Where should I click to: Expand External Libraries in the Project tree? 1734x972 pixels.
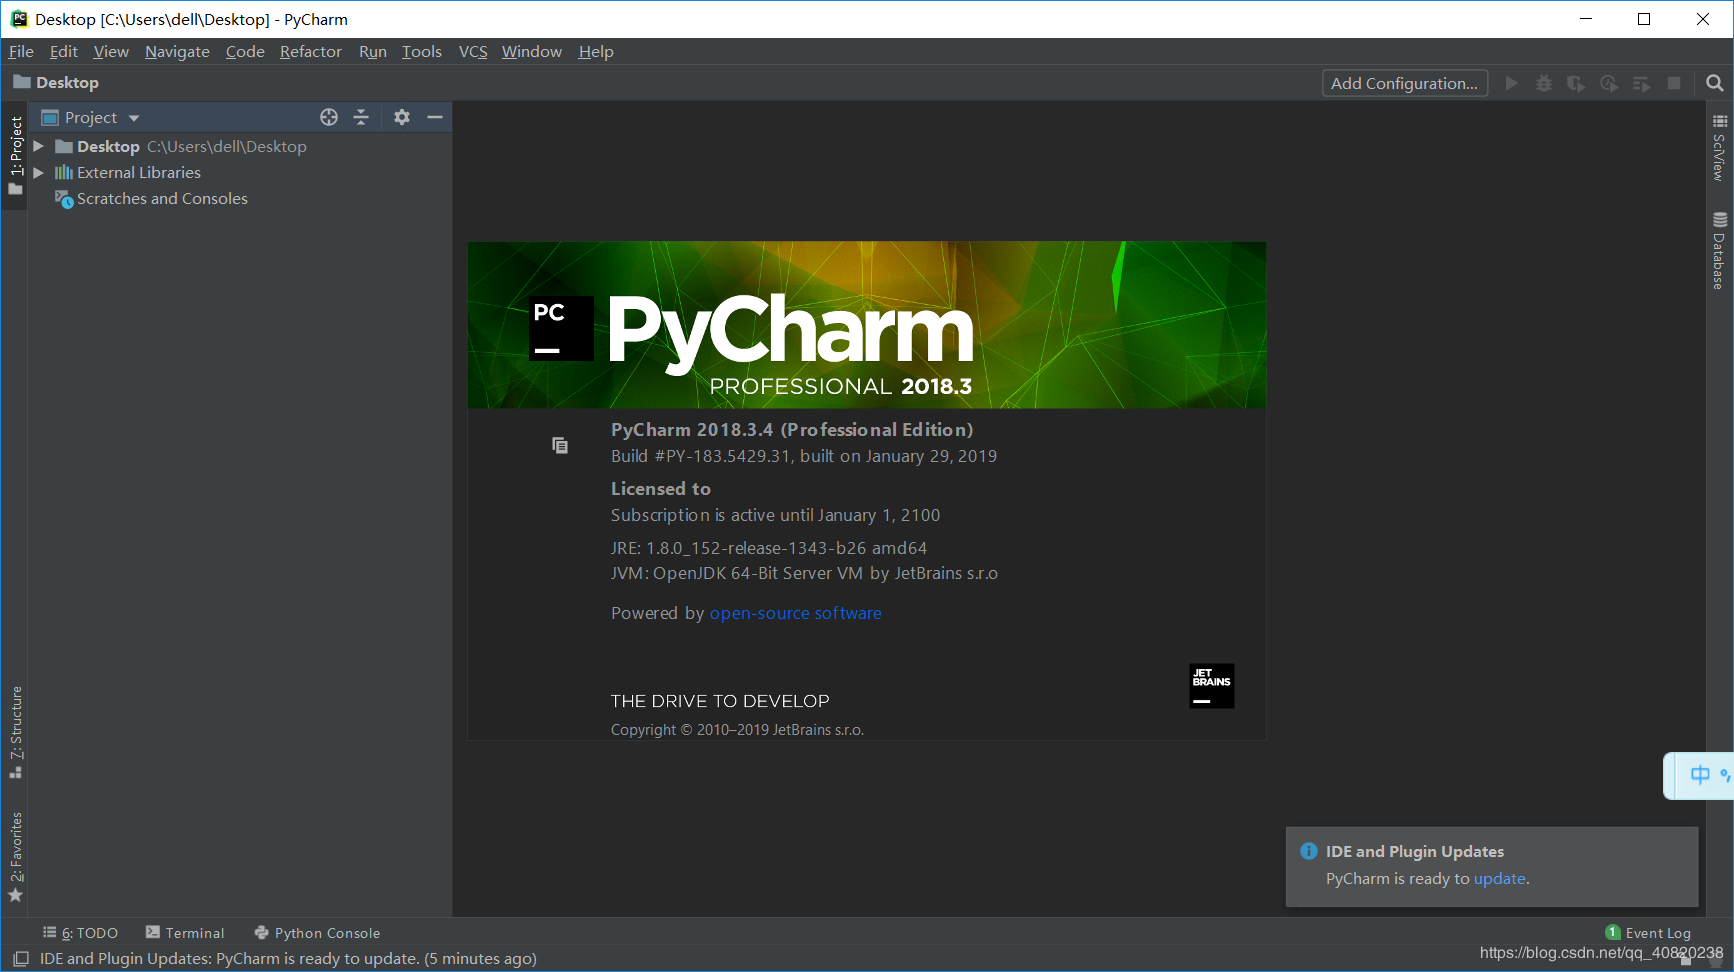37,172
